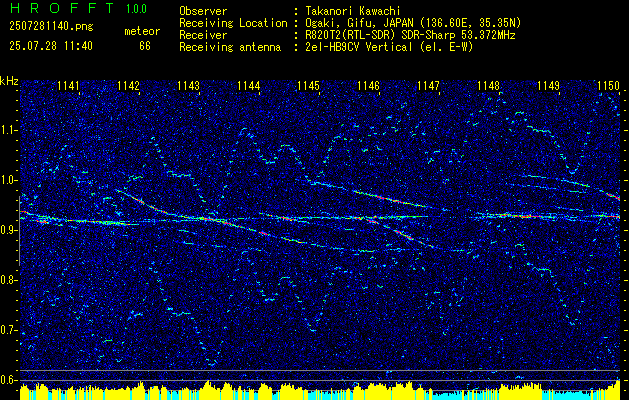Click the date stamp 25.07.28 11:40
Viewport: 629px width, 400px height.
click(51, 46)
